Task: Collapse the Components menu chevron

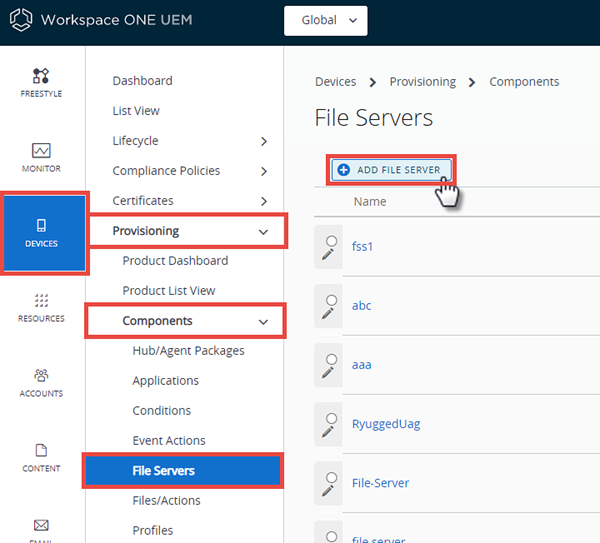Action: [263, 322]
